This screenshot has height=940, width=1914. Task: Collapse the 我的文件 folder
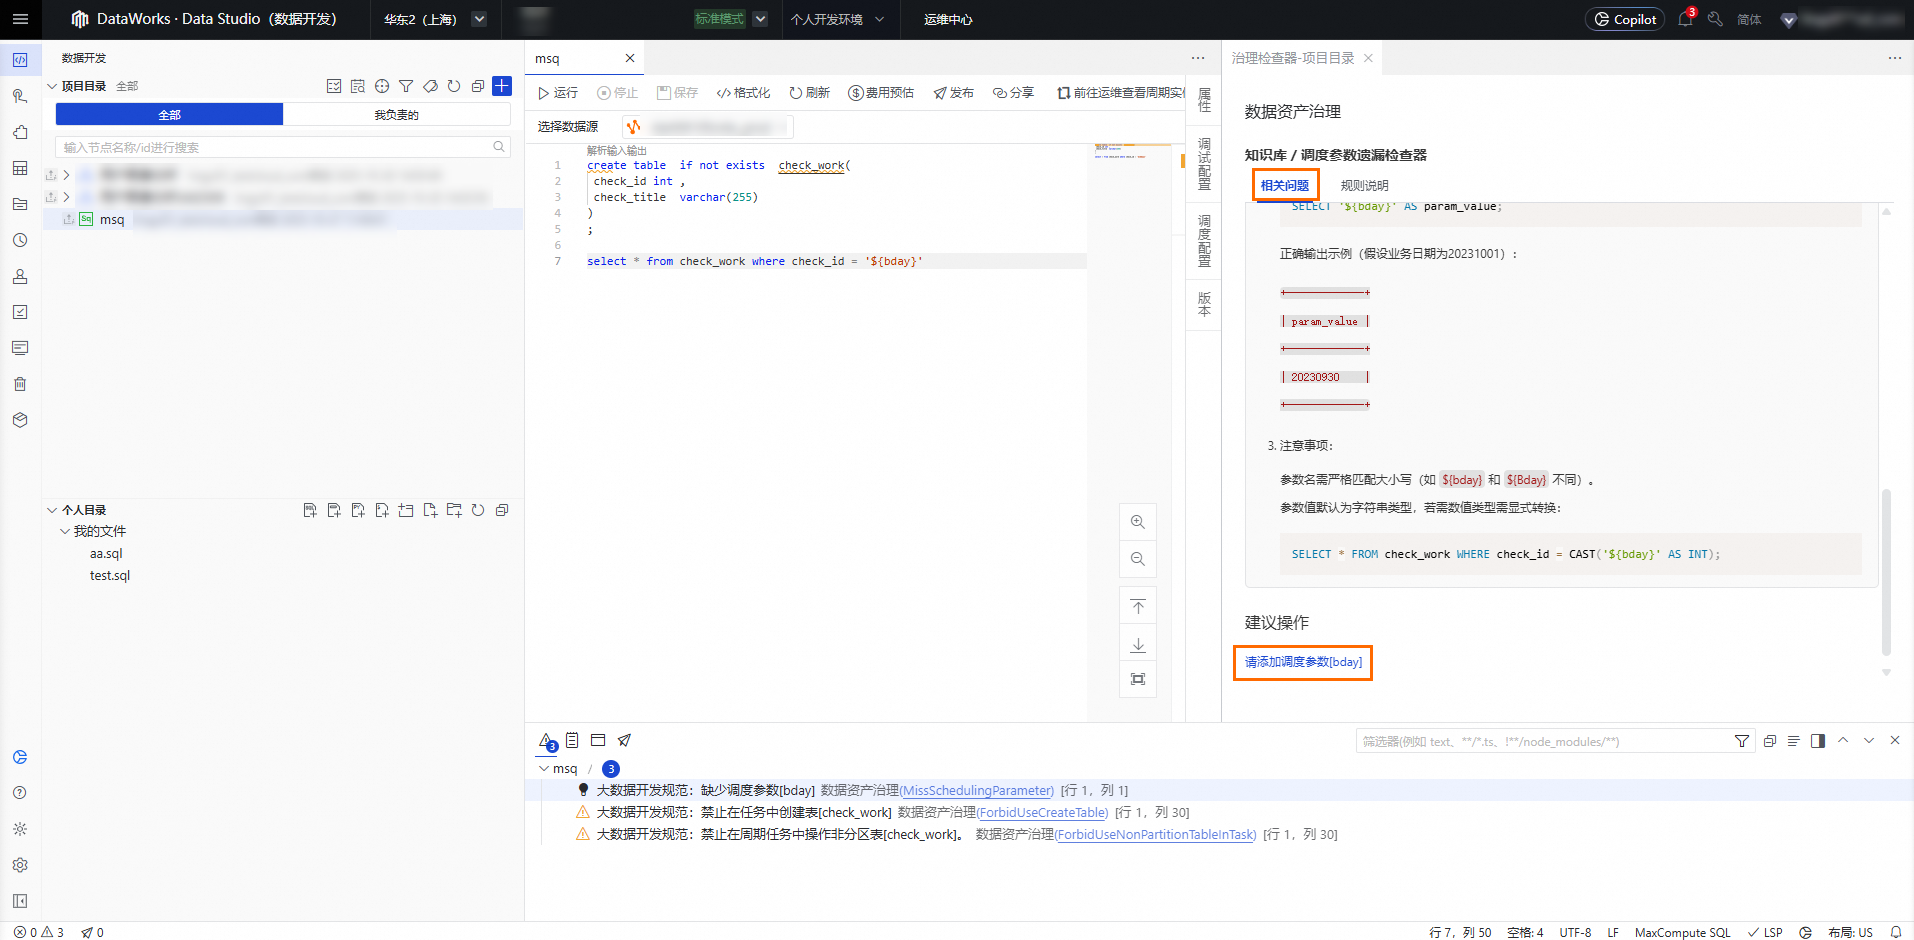(65, 531)
